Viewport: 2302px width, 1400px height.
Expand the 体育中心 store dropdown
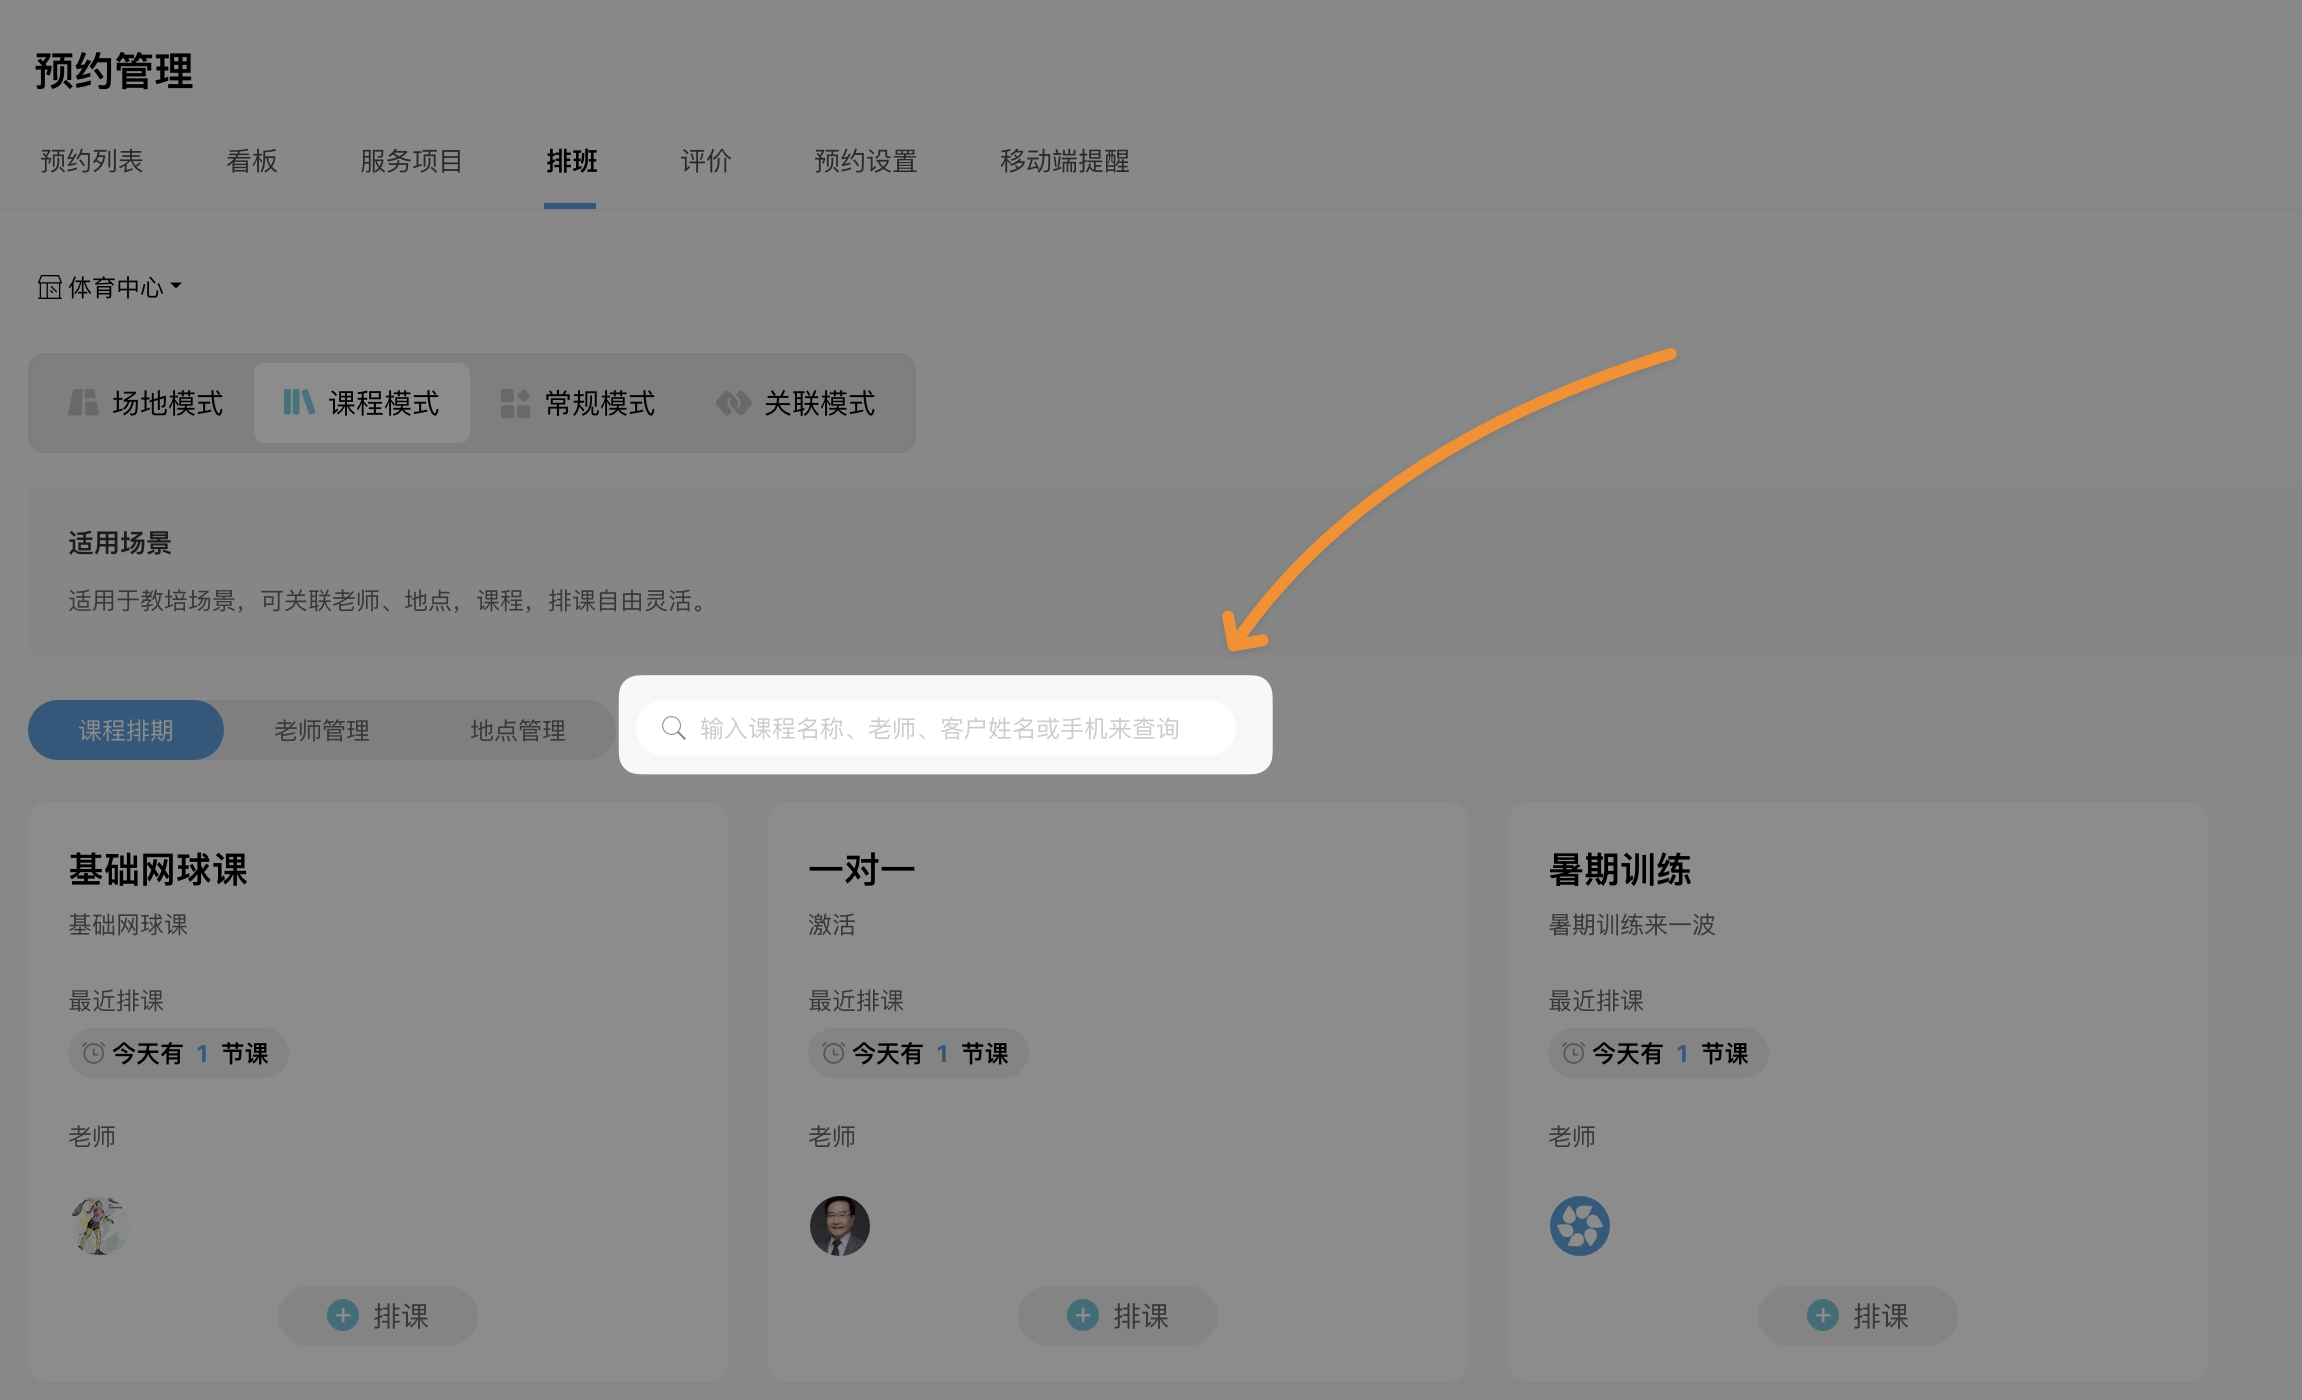(x=110, y=288)
